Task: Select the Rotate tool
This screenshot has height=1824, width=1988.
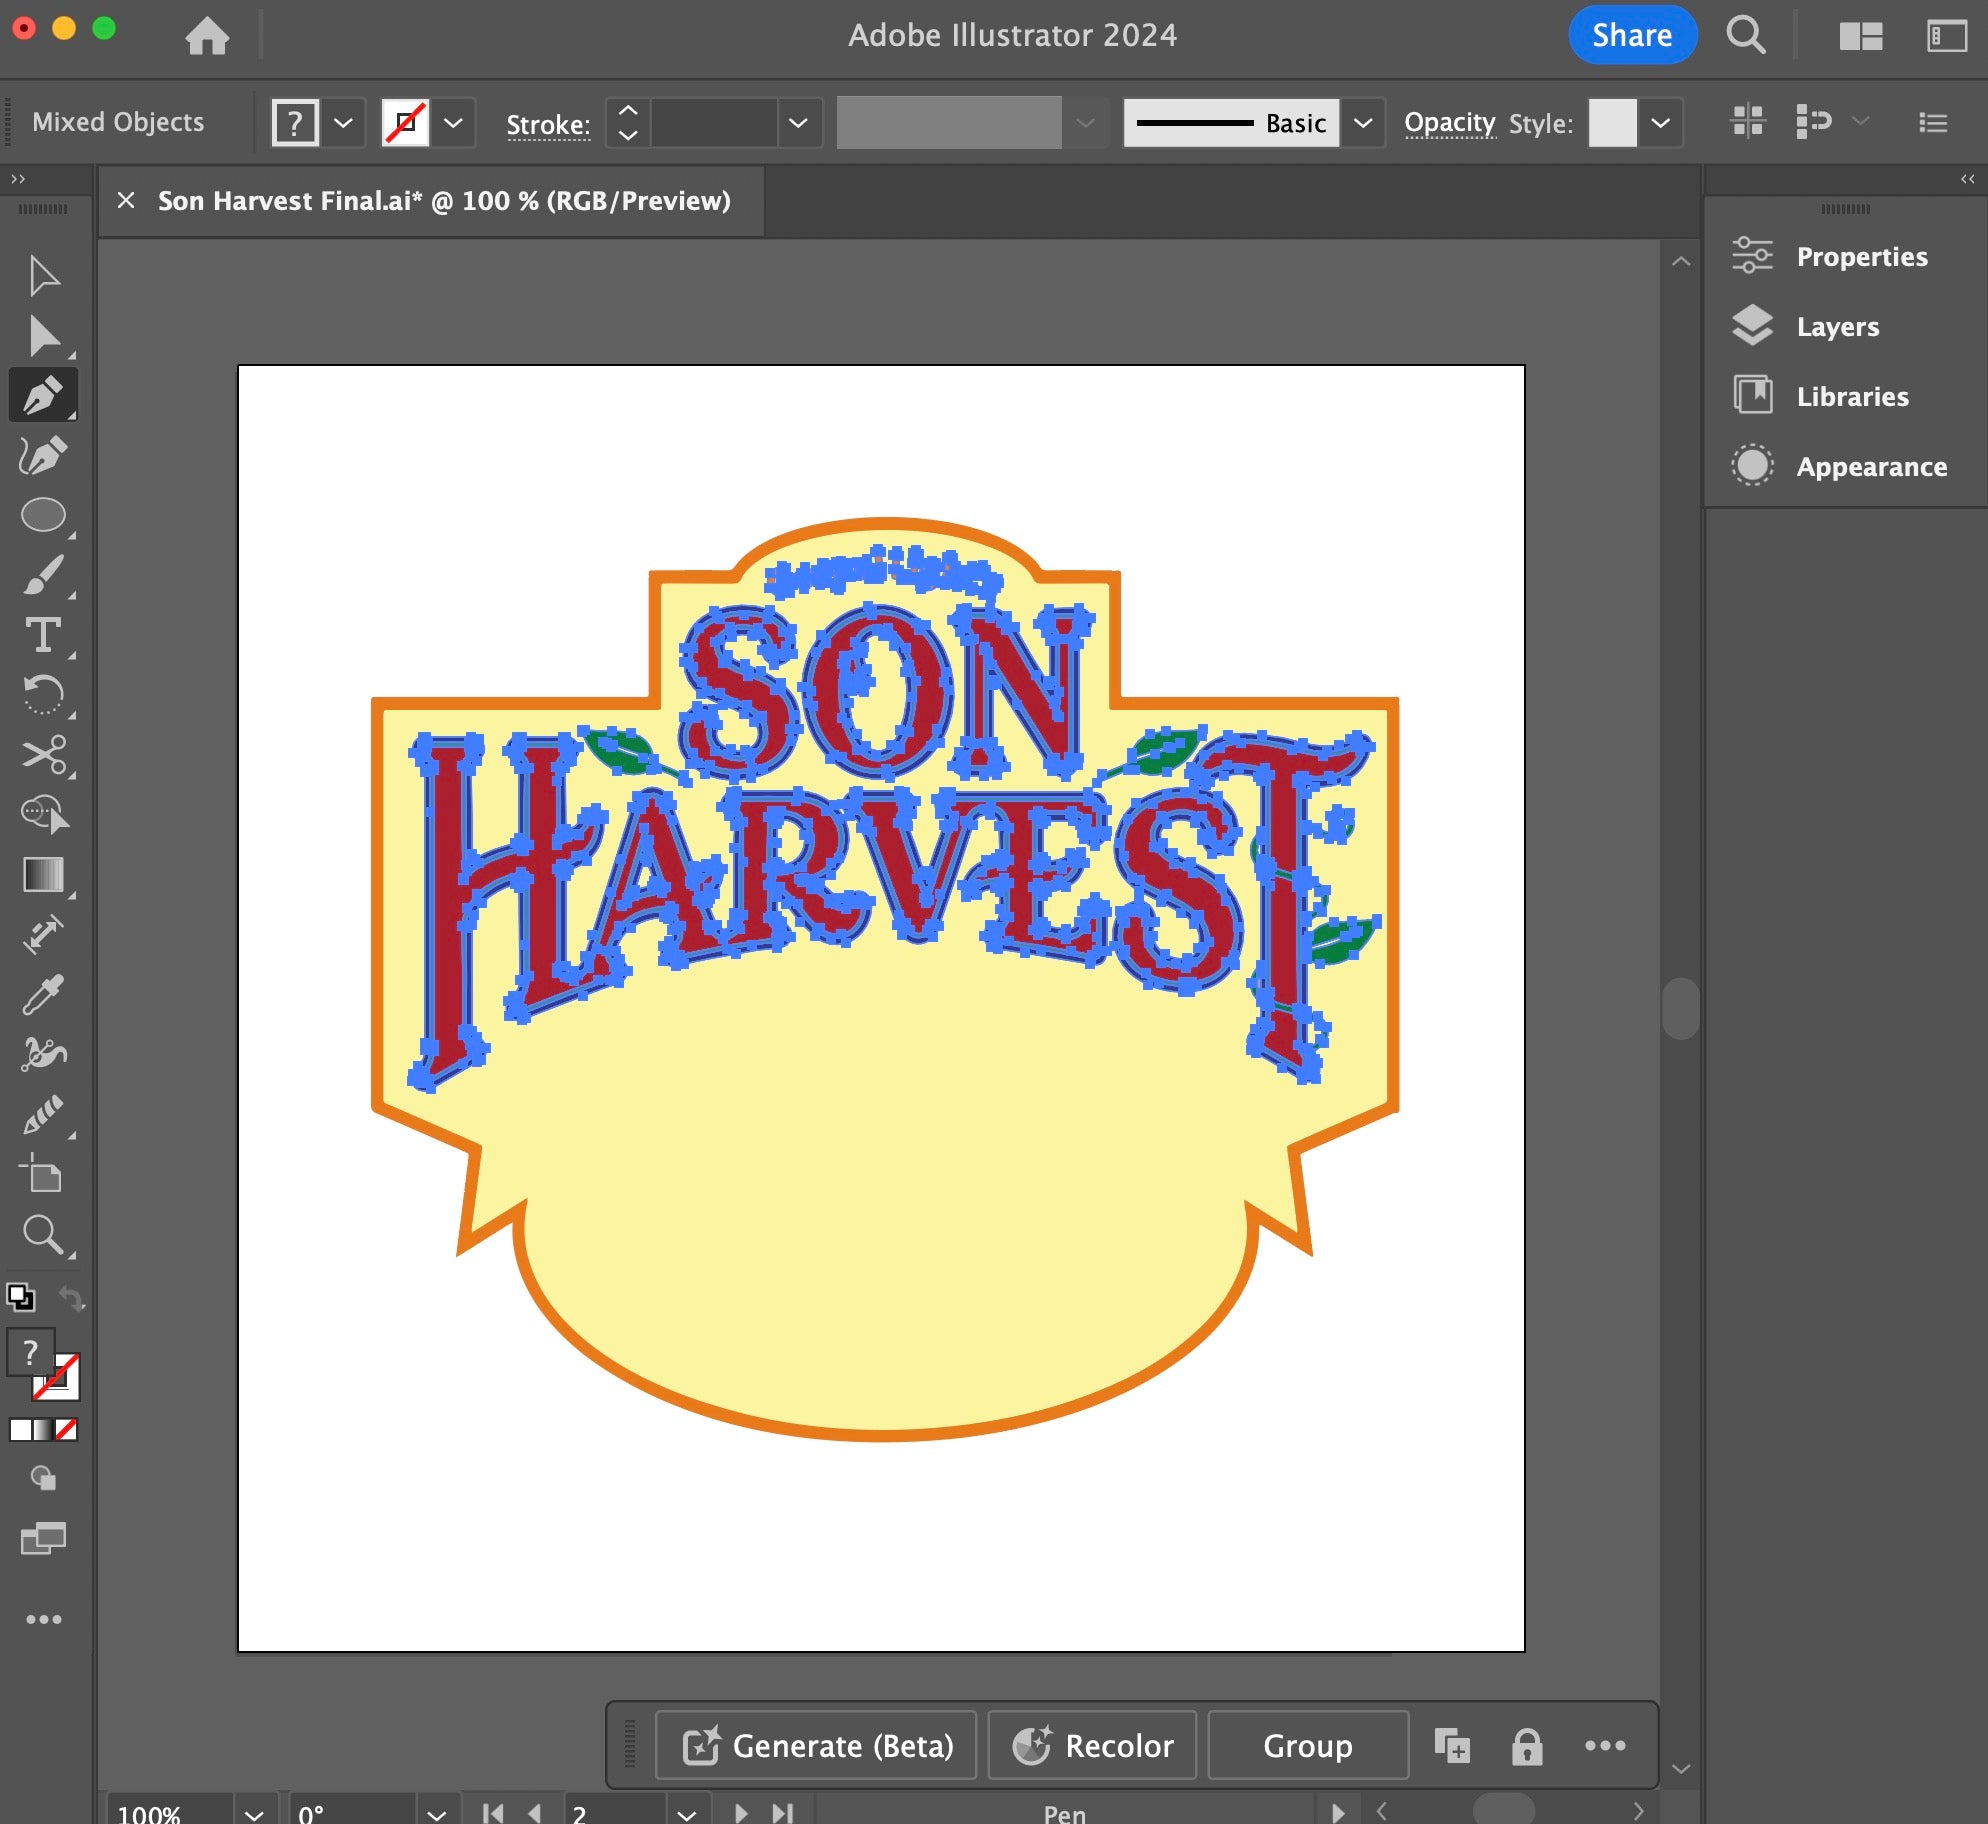Action: tap(42, 696)
